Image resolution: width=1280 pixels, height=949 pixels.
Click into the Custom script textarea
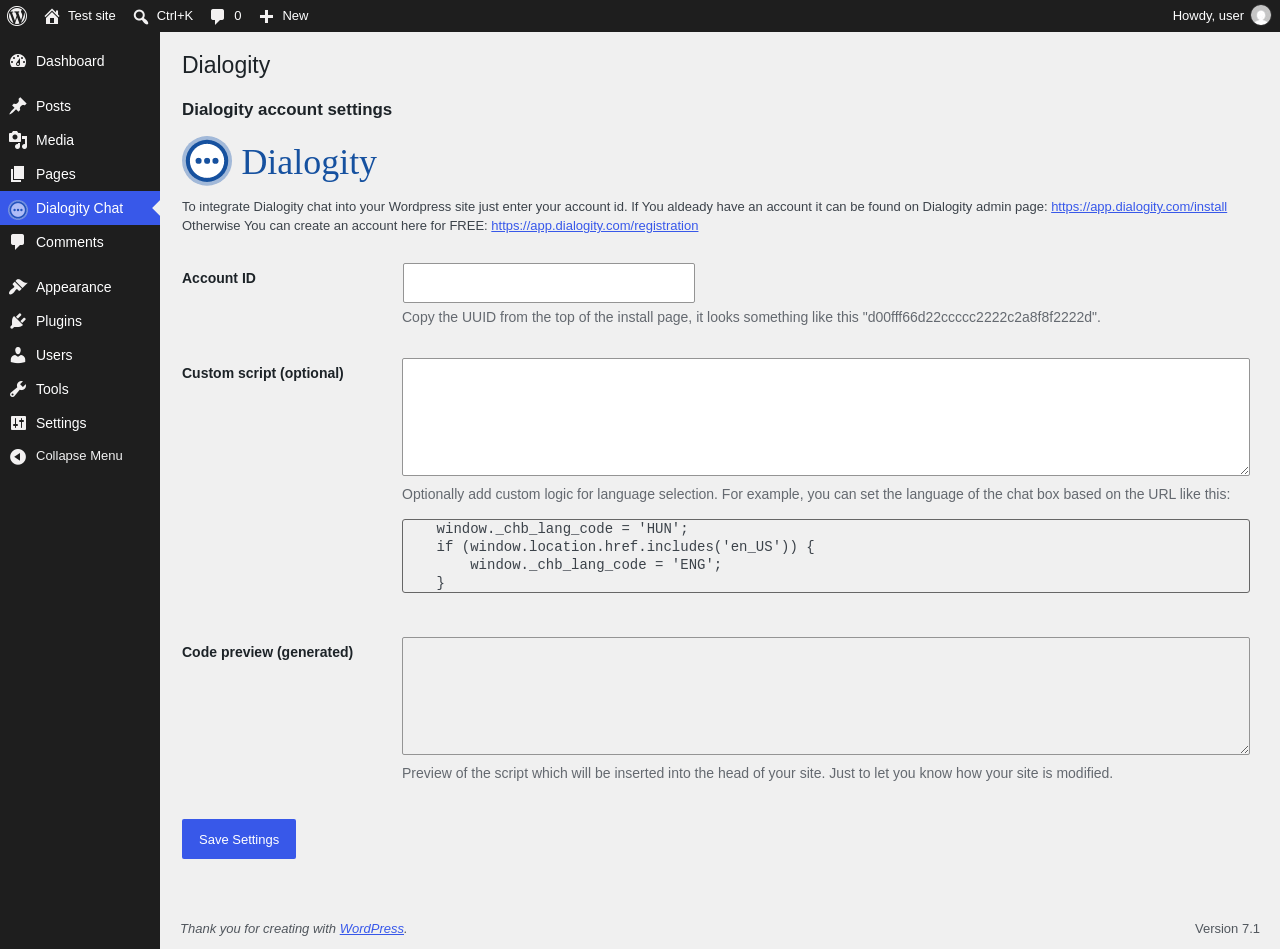click(826, 417)
